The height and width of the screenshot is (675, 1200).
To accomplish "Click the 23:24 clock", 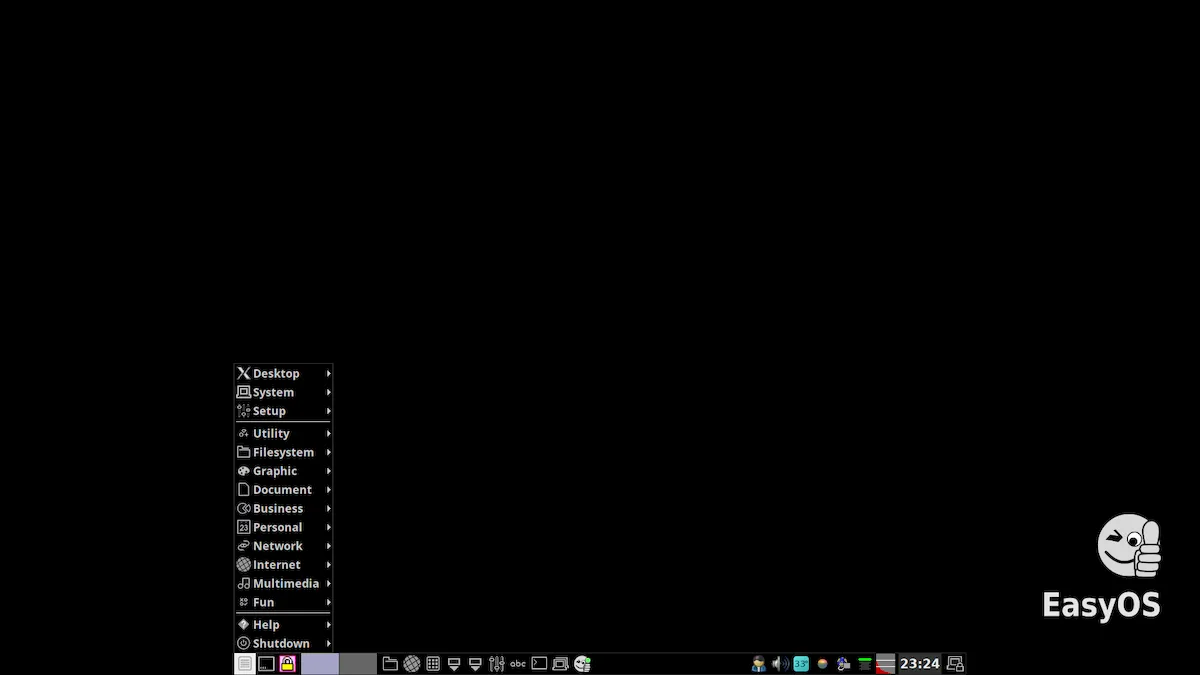I will (920, 663).
